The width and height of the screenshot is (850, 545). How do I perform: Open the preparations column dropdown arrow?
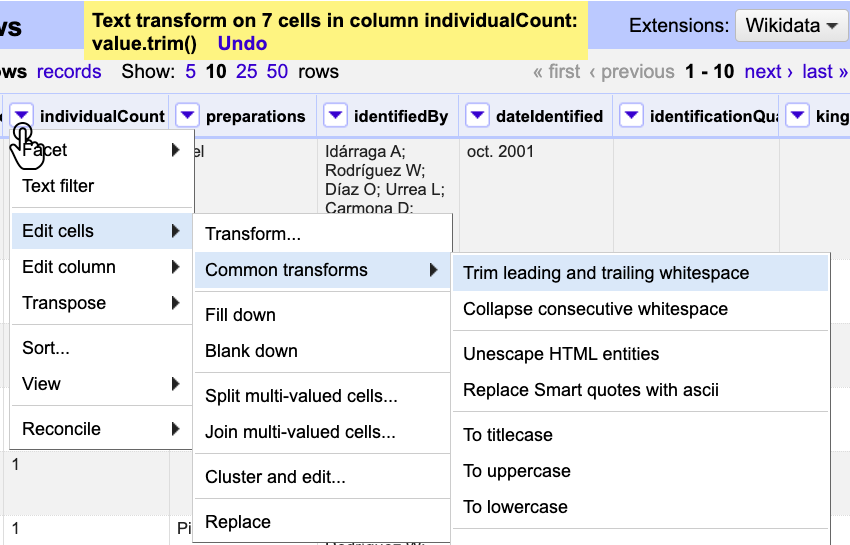pos(187,116)
